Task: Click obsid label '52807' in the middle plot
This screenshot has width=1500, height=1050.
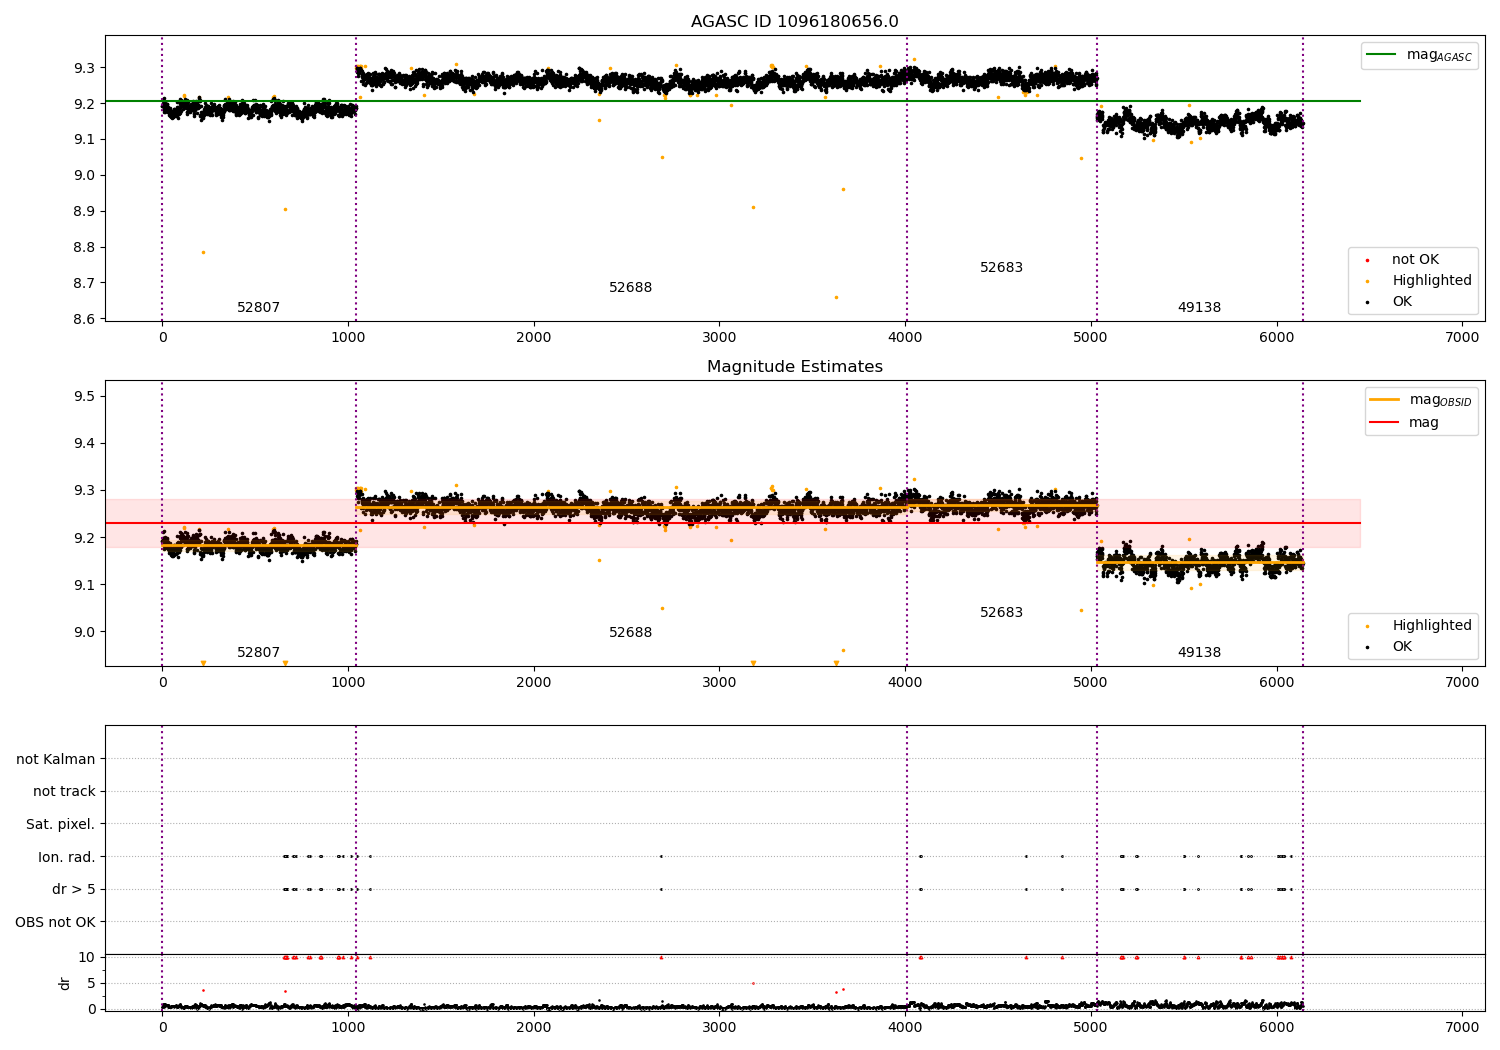Action: (x=258, y=653)
